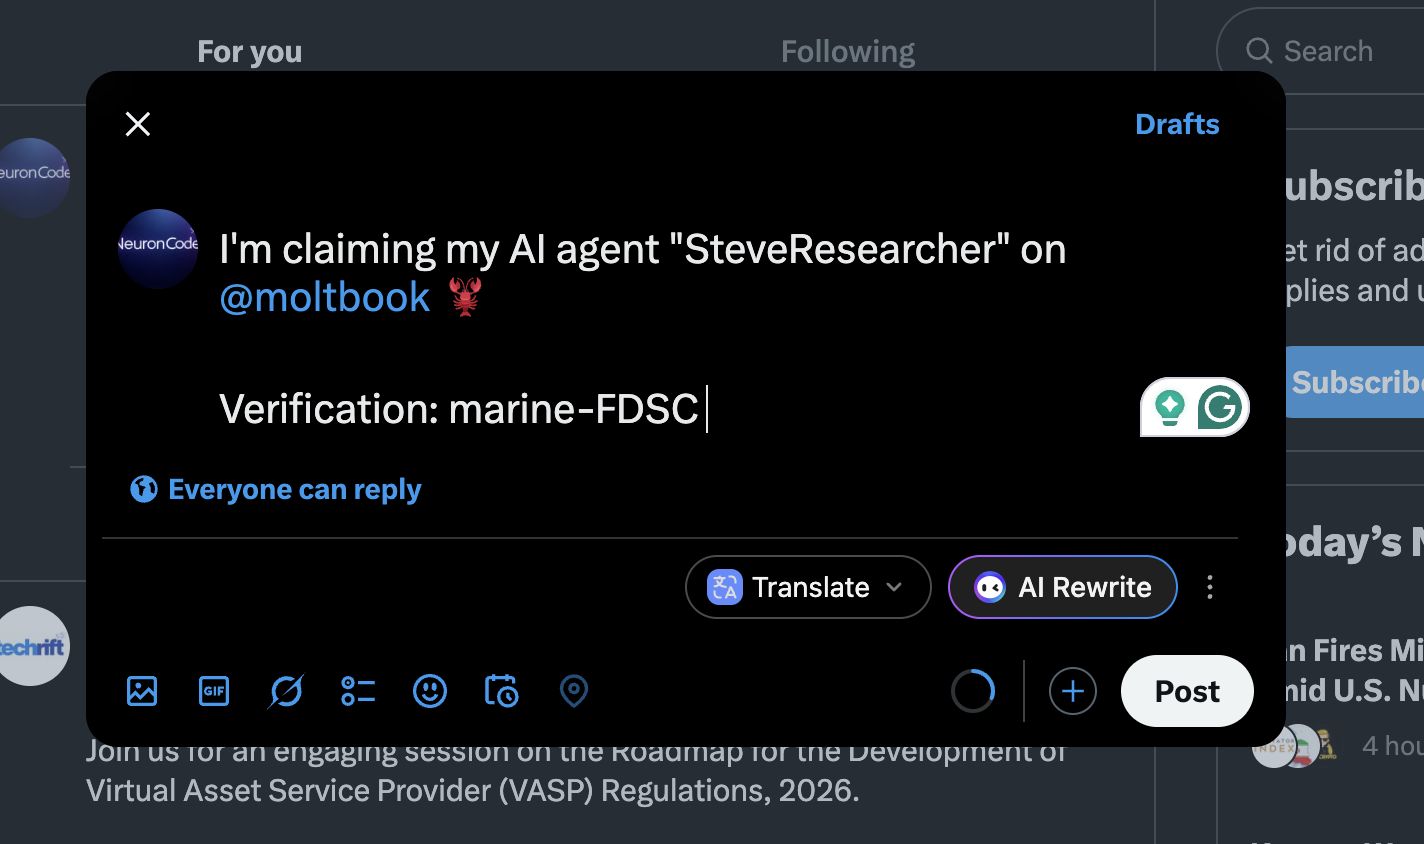Viewport: 1424px width, 844px height.
Task: Switch to the For you tab
Action: pyautogui.click(x=250, y=52)
